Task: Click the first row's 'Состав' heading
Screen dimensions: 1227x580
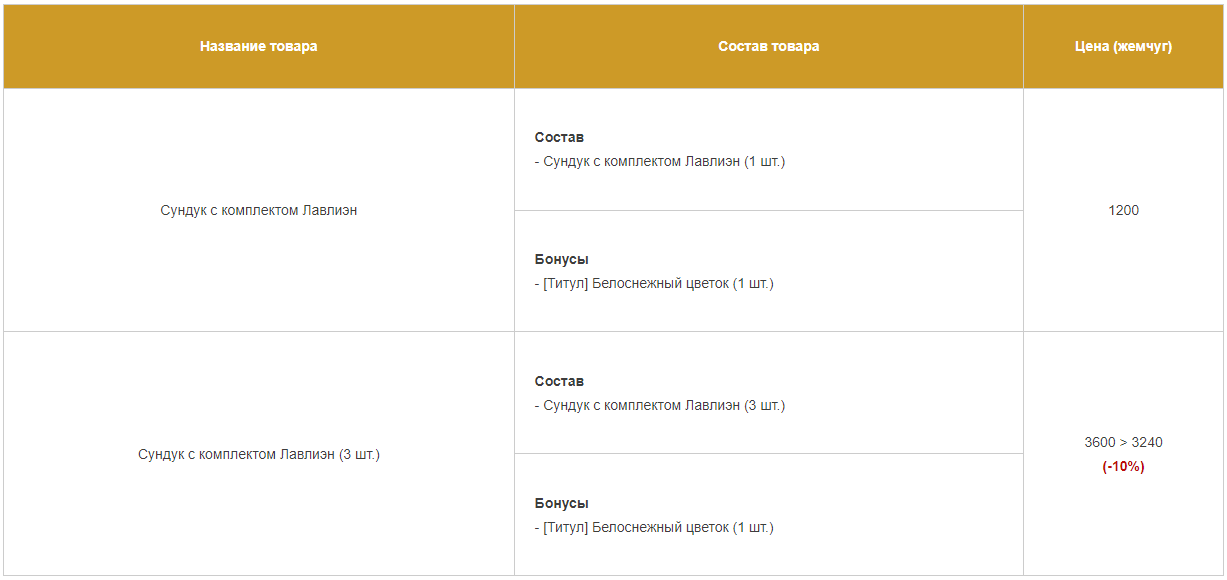Action: 559,137
